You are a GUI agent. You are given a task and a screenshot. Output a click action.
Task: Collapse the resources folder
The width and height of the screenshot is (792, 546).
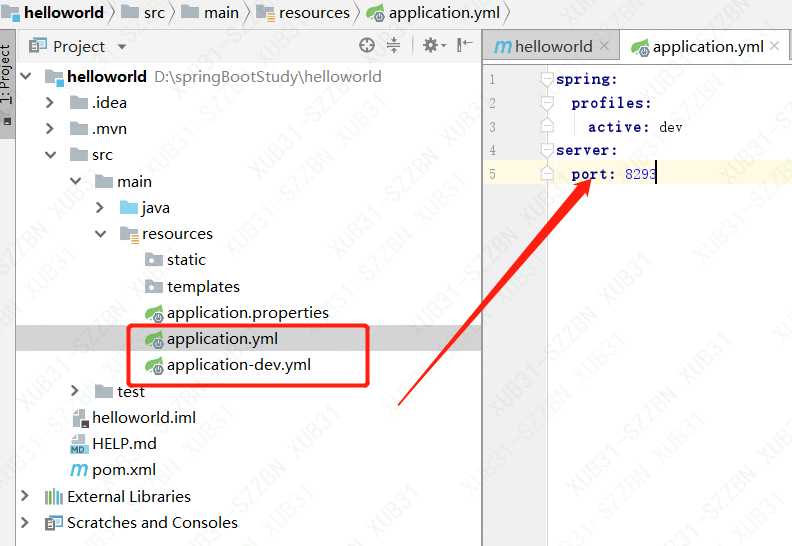point(101,233)
